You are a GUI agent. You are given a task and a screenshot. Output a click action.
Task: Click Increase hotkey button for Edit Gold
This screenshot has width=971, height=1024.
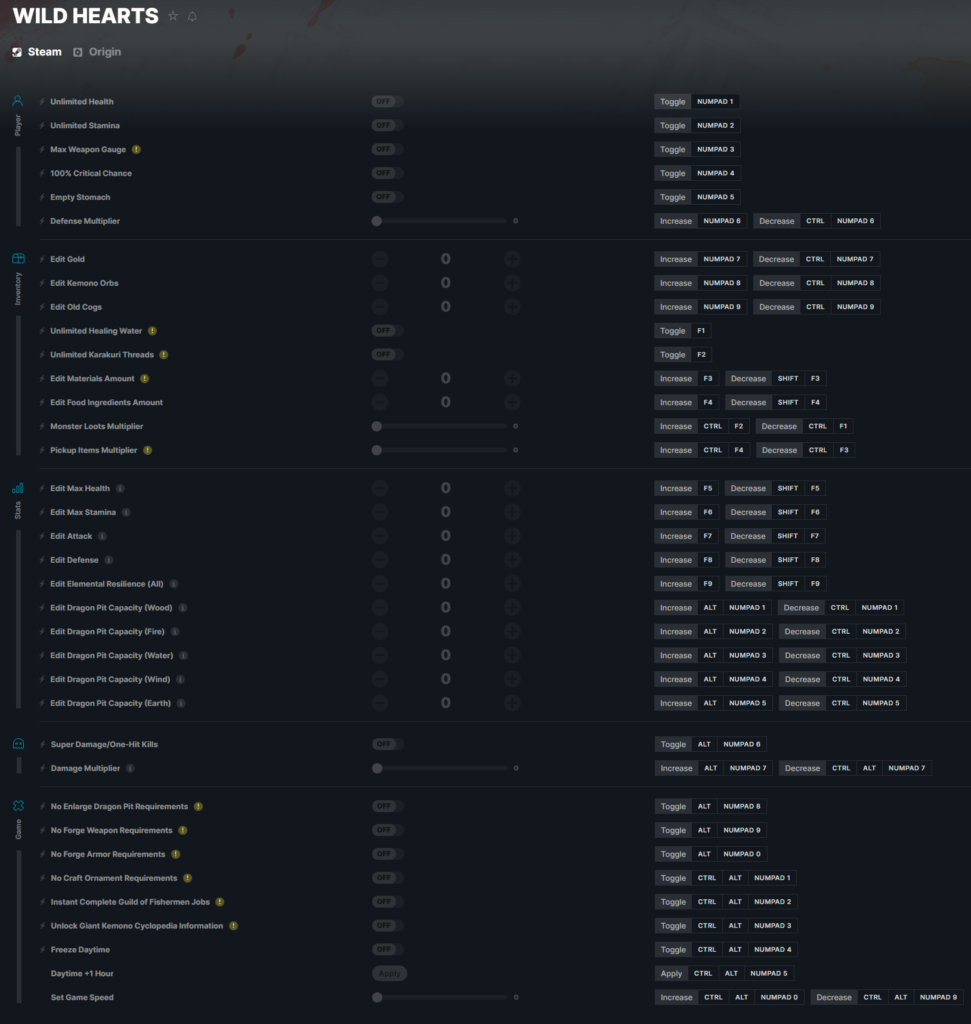coord(675,259)
